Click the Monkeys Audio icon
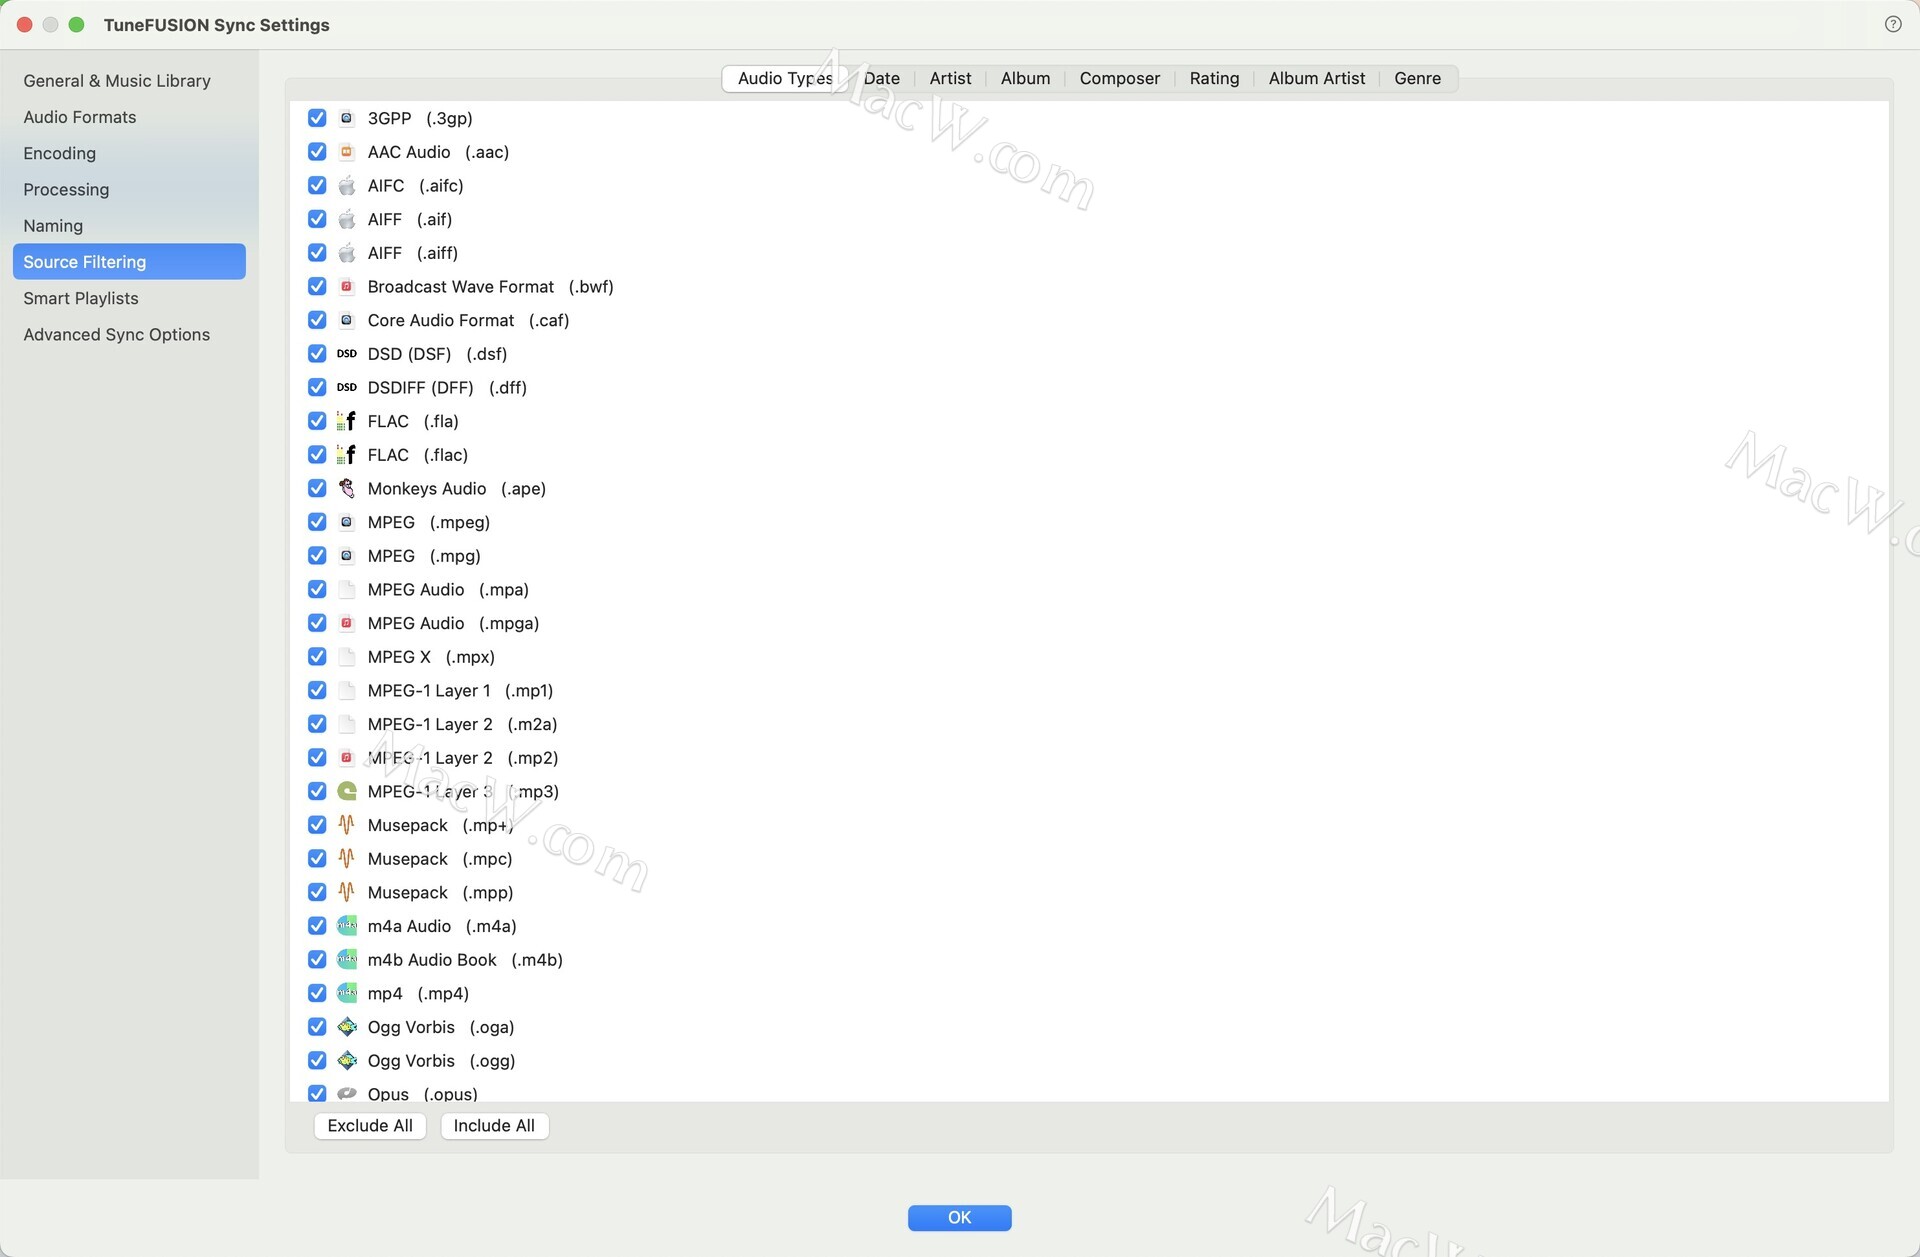 pos(347,489)
